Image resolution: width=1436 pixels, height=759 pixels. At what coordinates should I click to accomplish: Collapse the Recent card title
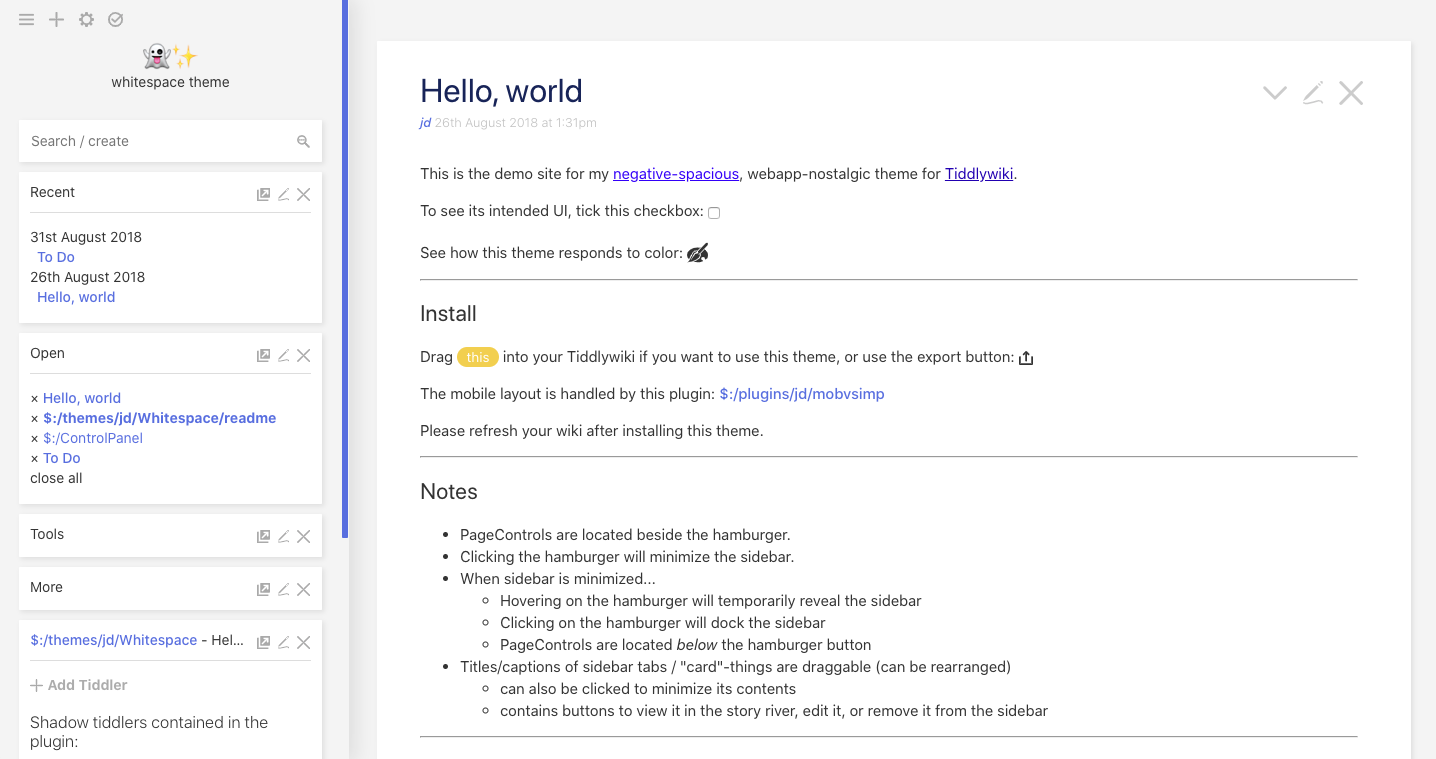point(53,192)
